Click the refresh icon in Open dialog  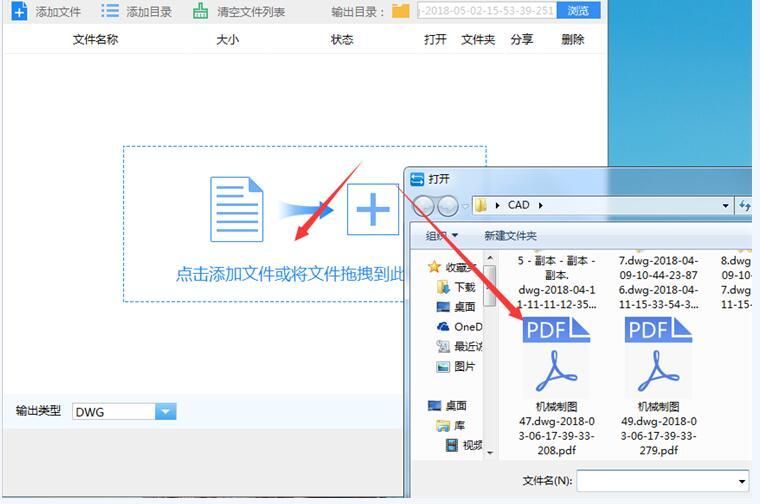tap(744, 205)
